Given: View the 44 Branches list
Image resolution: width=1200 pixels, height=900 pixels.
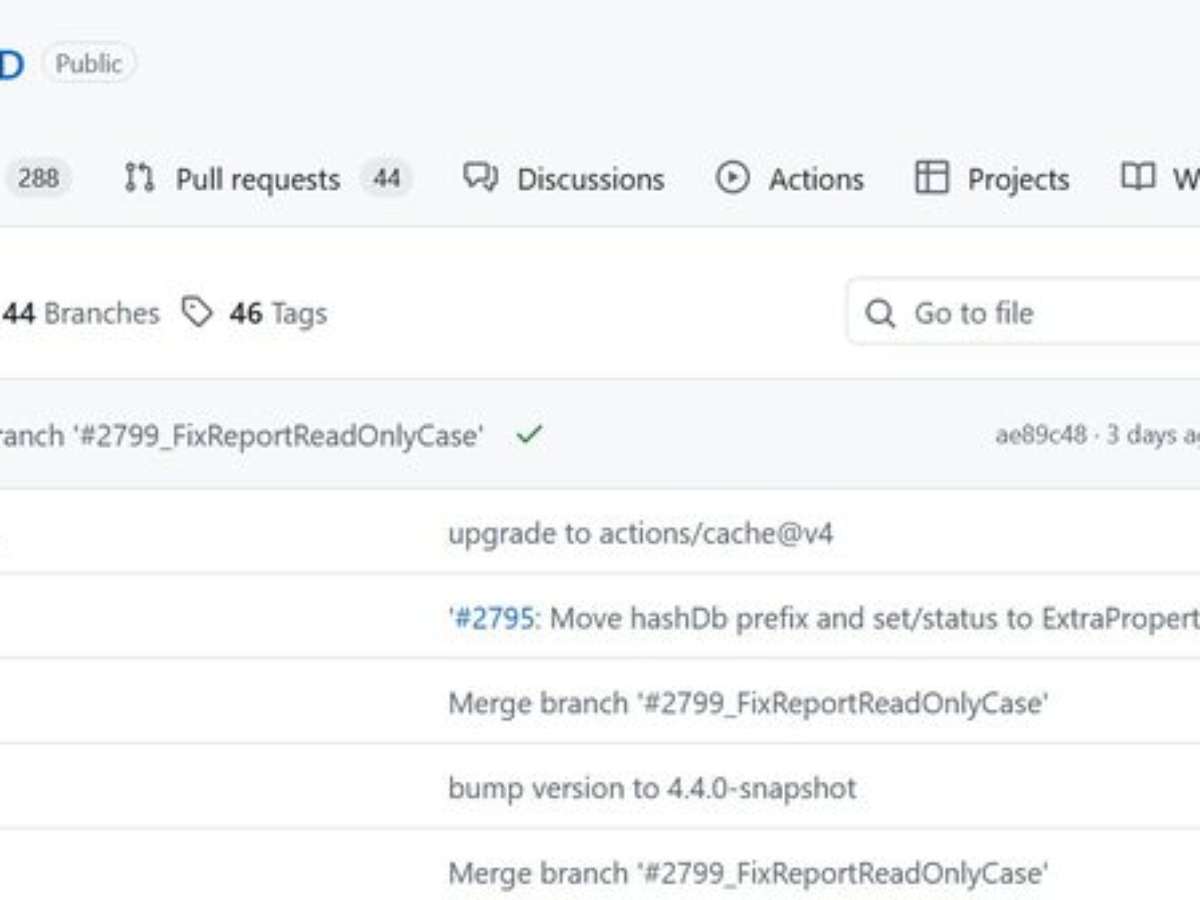Looking at the screenshot, I should 80,314.
